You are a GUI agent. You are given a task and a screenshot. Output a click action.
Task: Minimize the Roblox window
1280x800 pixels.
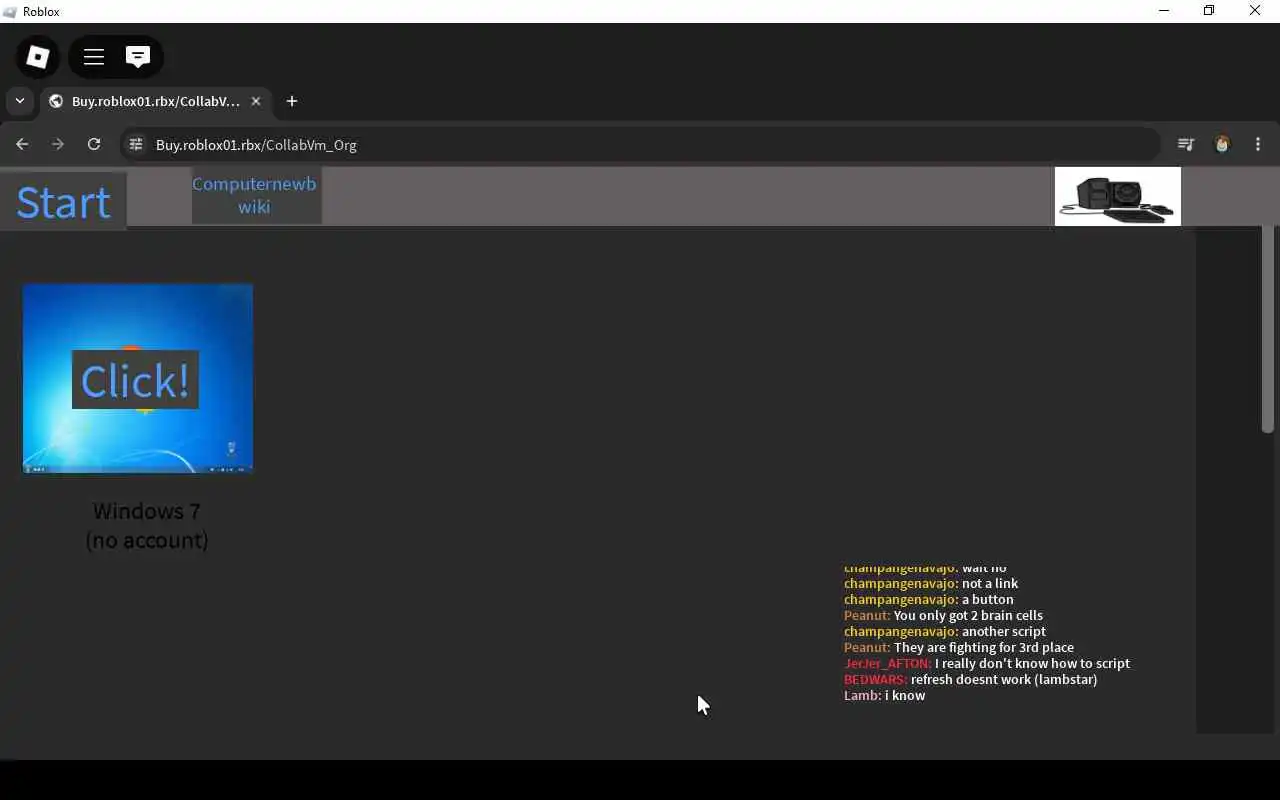click(1163, 11)
